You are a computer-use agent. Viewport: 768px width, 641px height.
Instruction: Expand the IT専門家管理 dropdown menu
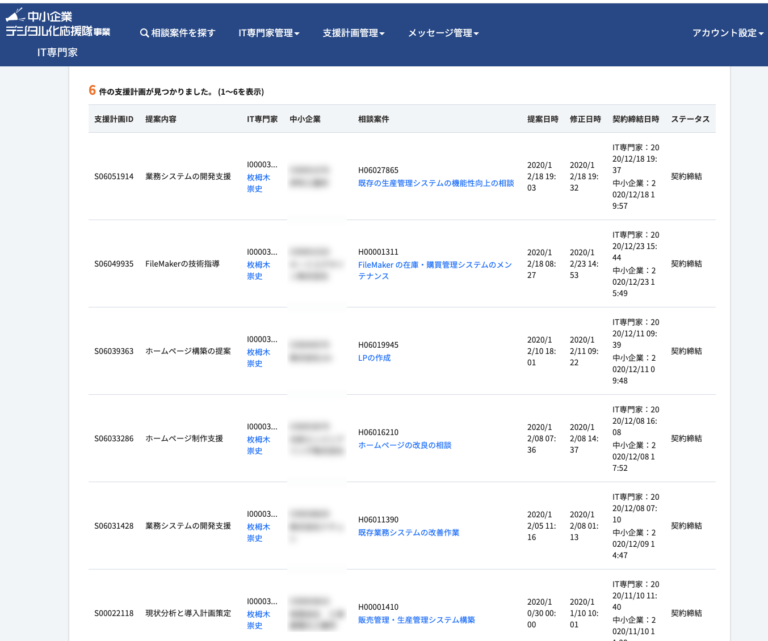269,33
